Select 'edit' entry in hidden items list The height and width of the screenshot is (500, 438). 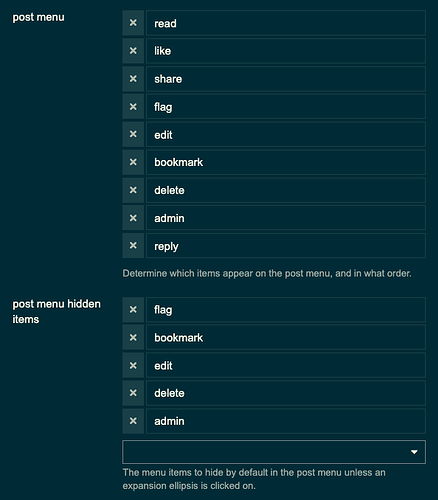pos(286,365)
